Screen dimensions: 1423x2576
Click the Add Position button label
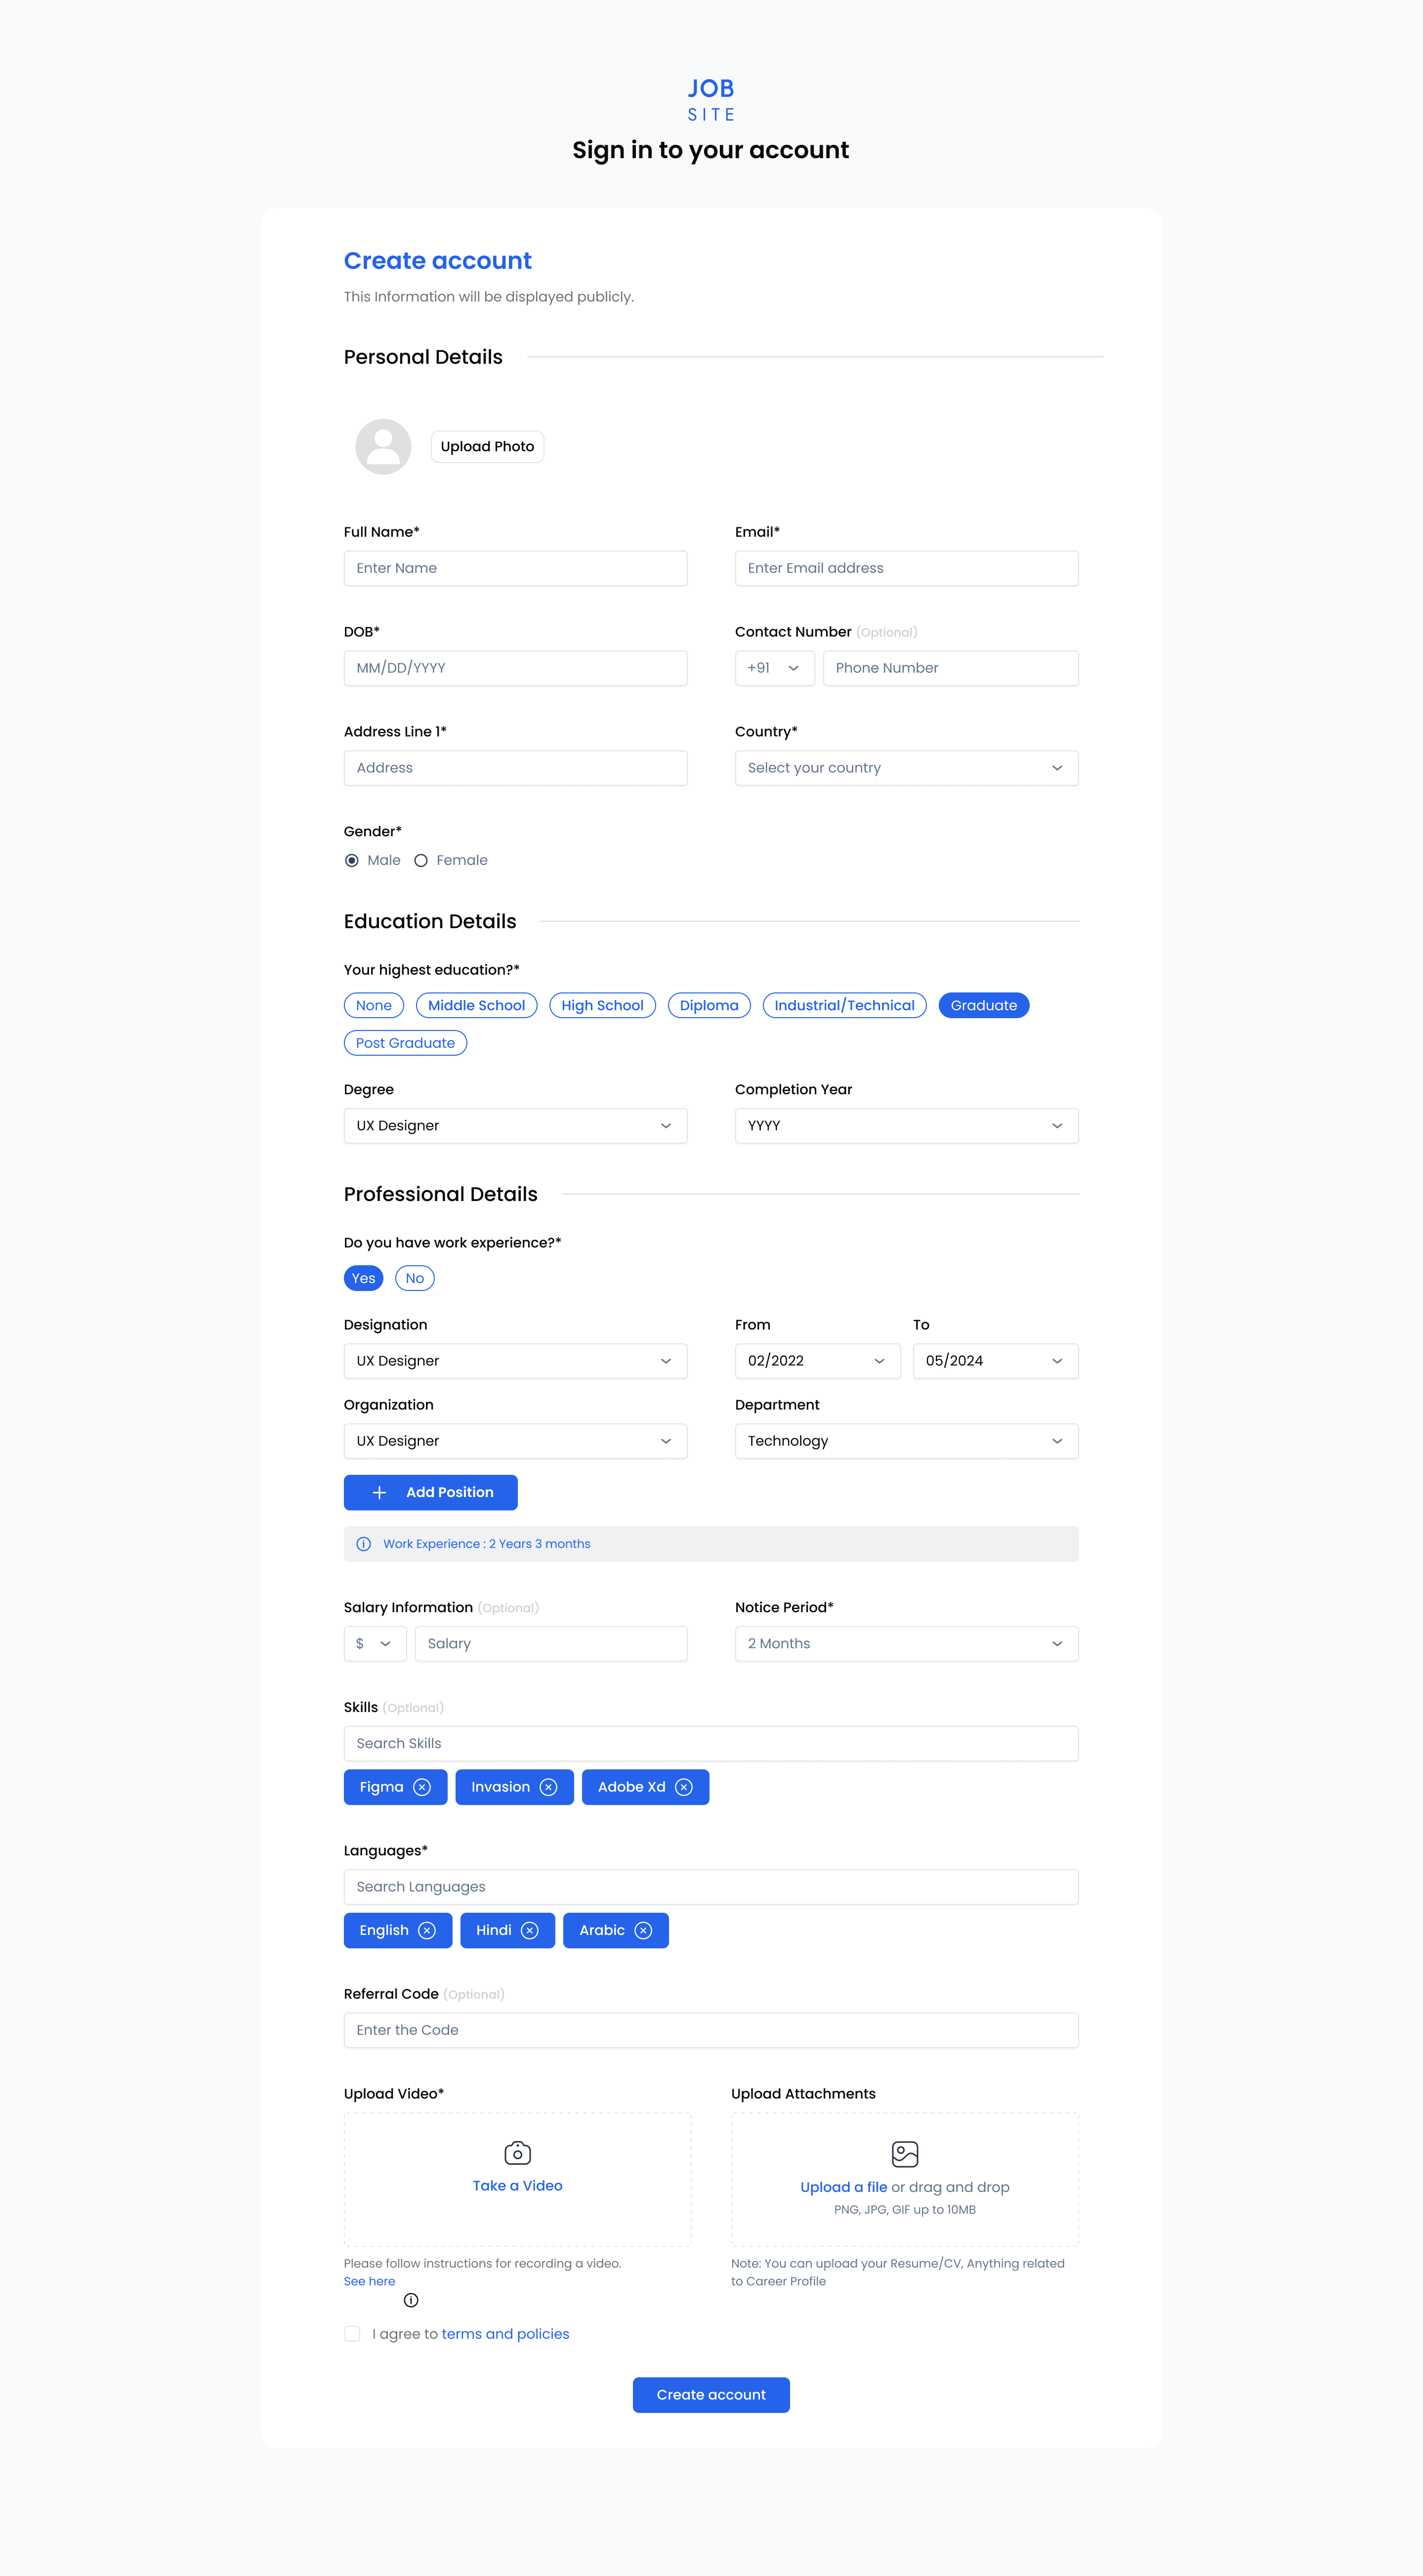(450, 1492)
